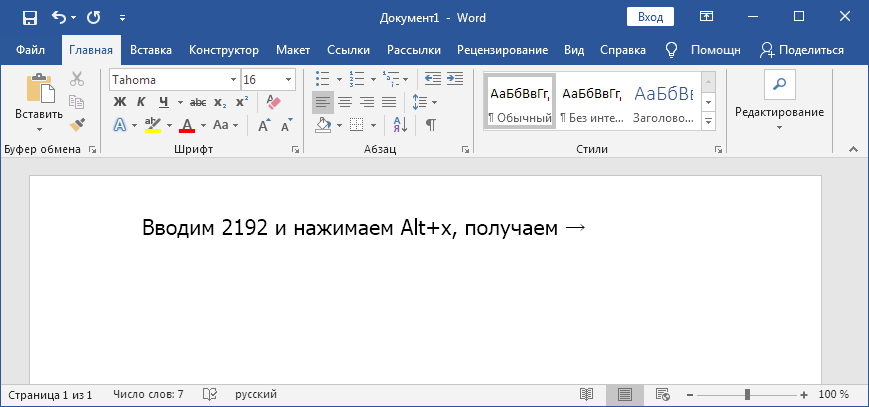
Task: Open the font size 16 dropdown
Action: (289, 79)
